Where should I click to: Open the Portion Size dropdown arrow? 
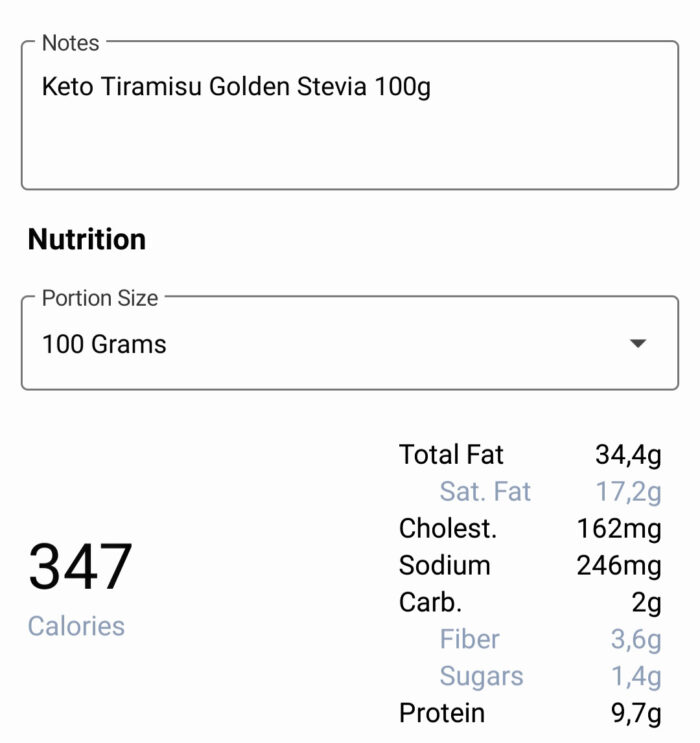coord(638,343)
